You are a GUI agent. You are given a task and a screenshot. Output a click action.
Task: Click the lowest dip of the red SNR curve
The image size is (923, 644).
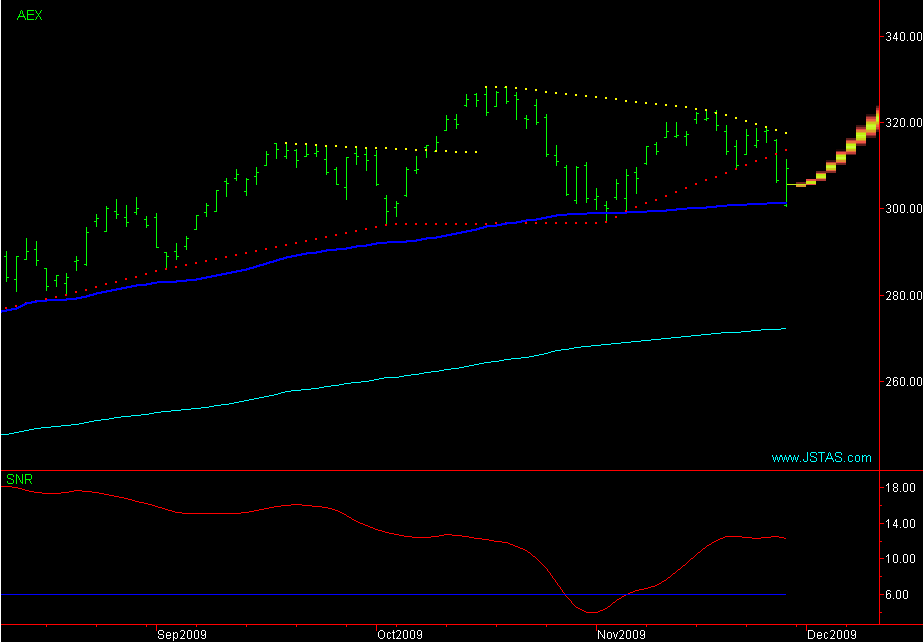point(591,612)
